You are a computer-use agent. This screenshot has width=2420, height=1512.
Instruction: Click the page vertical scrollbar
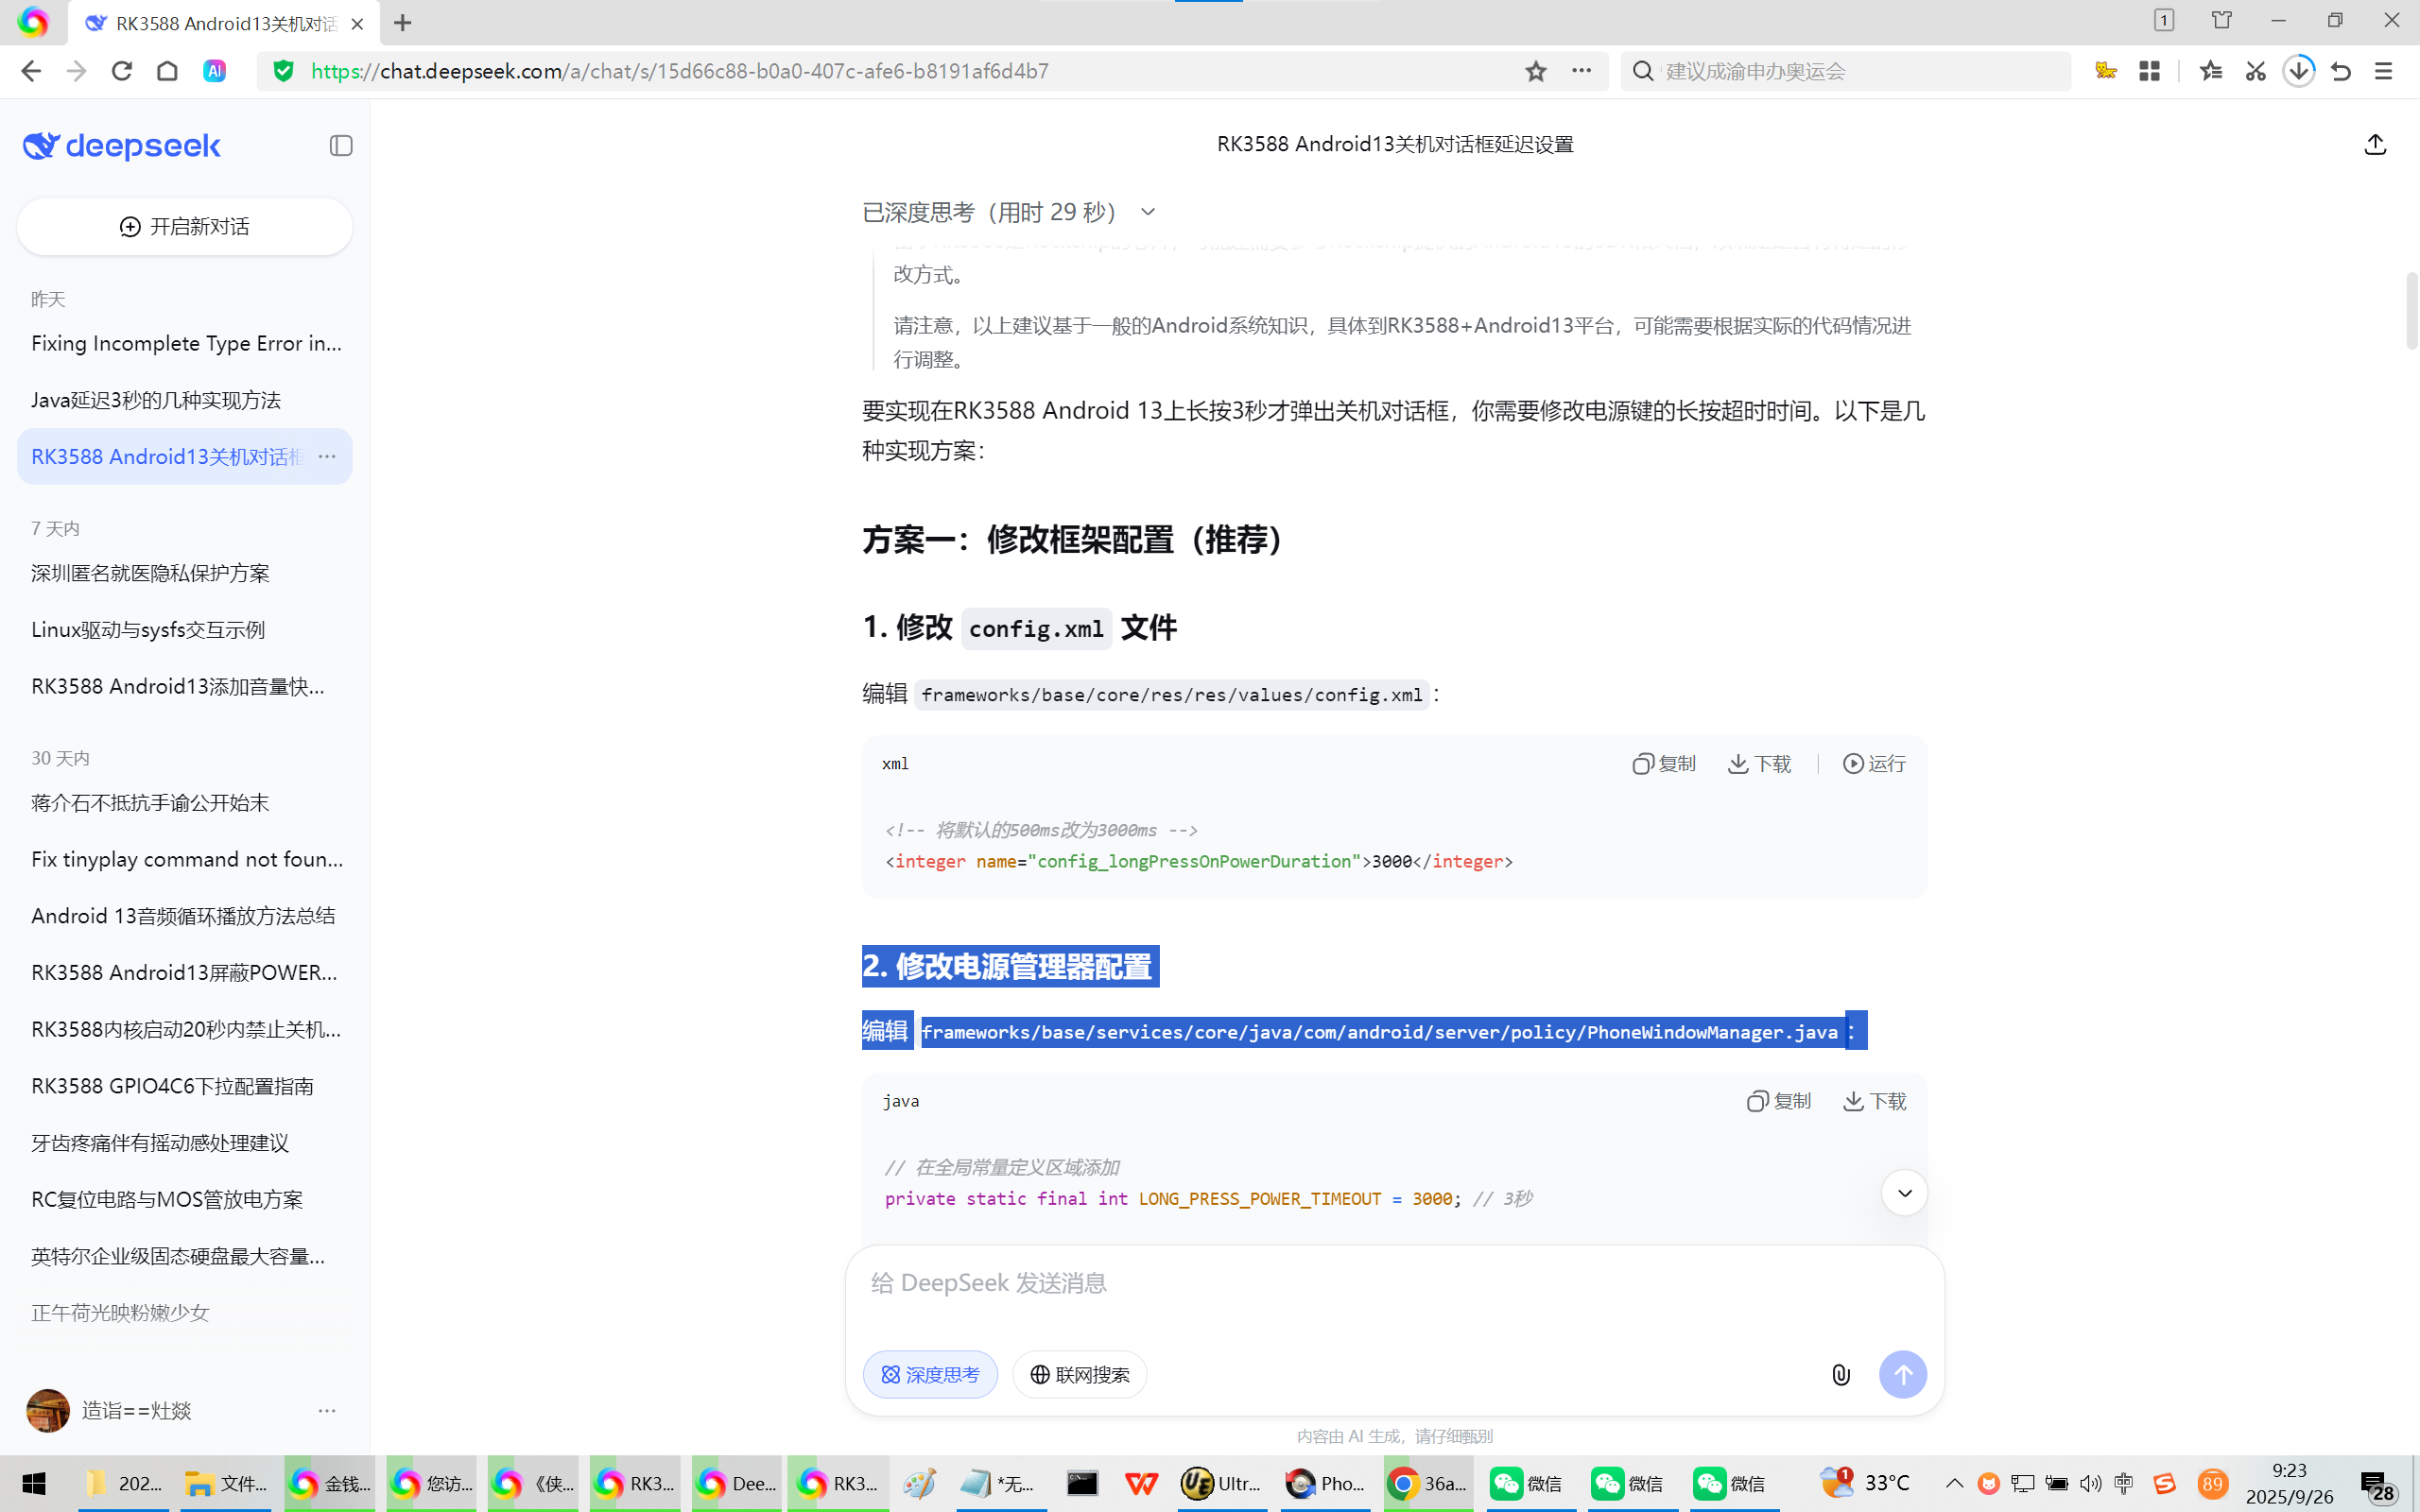pos(2411,310)
